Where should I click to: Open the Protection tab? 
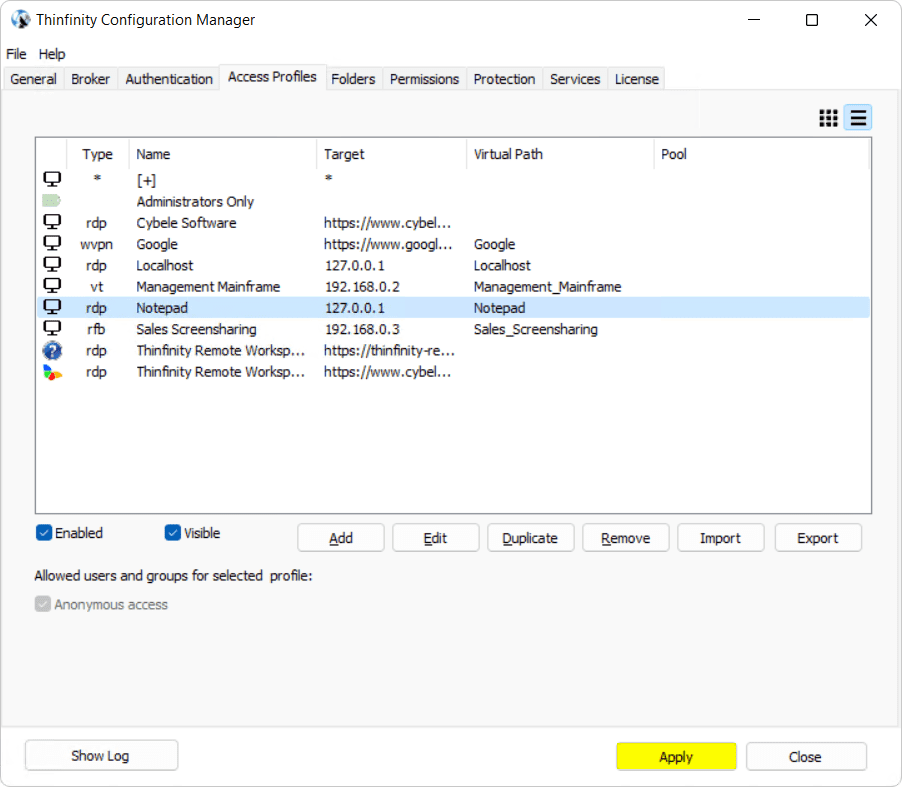pos(504,79)
